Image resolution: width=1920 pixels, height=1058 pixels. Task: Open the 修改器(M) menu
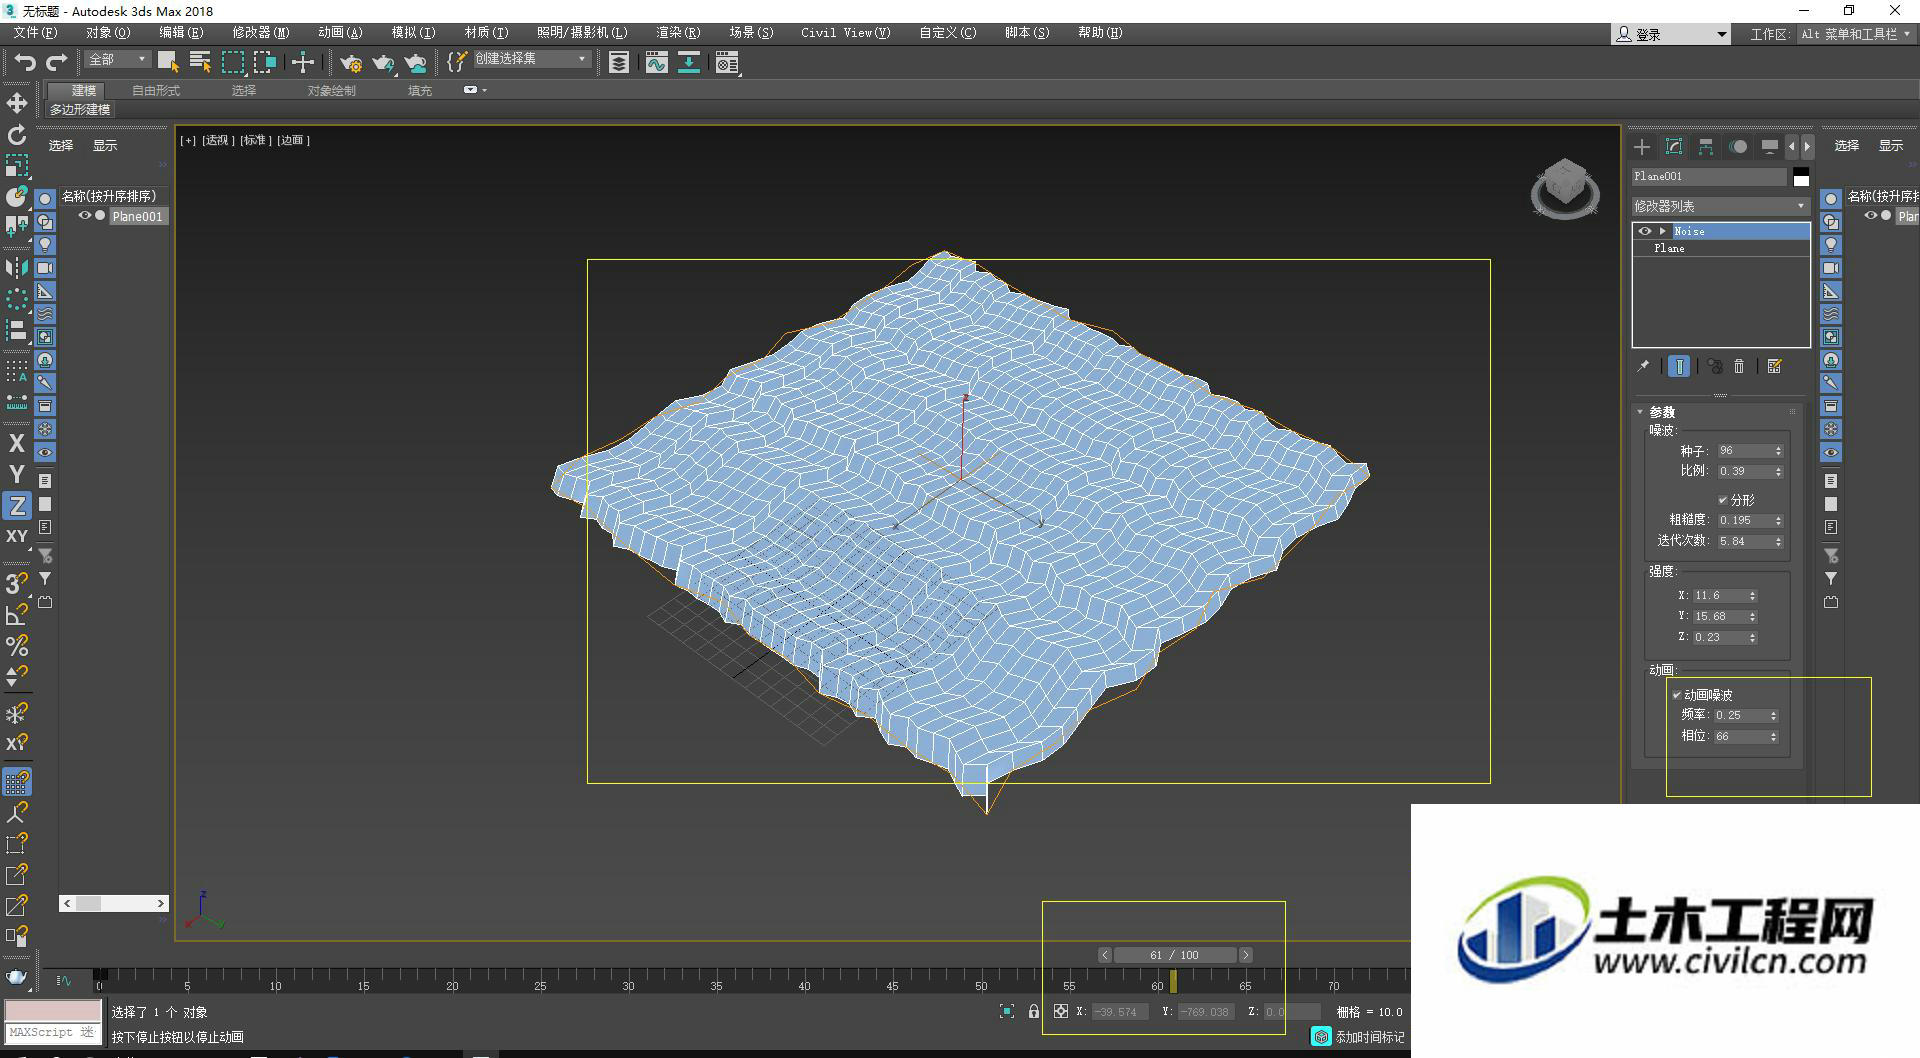pos(260,33)
